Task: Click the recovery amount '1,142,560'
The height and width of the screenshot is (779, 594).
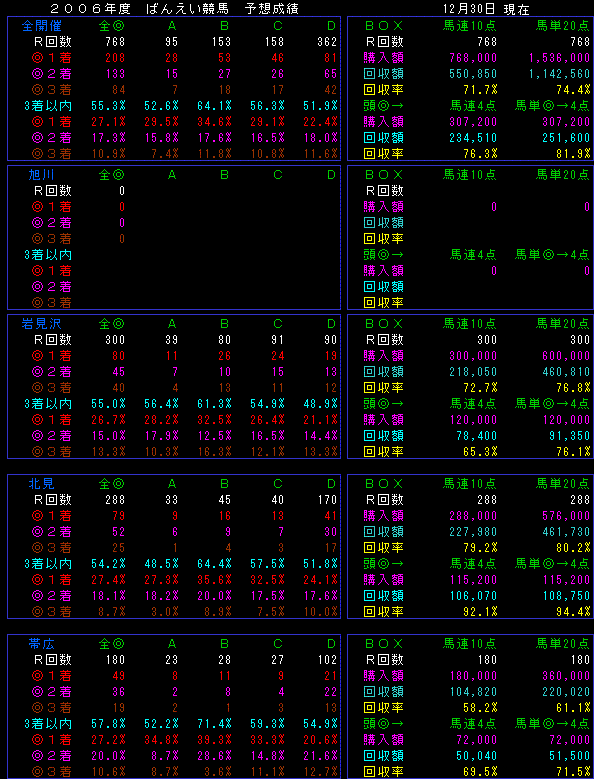Action: [x=559, y=74]
